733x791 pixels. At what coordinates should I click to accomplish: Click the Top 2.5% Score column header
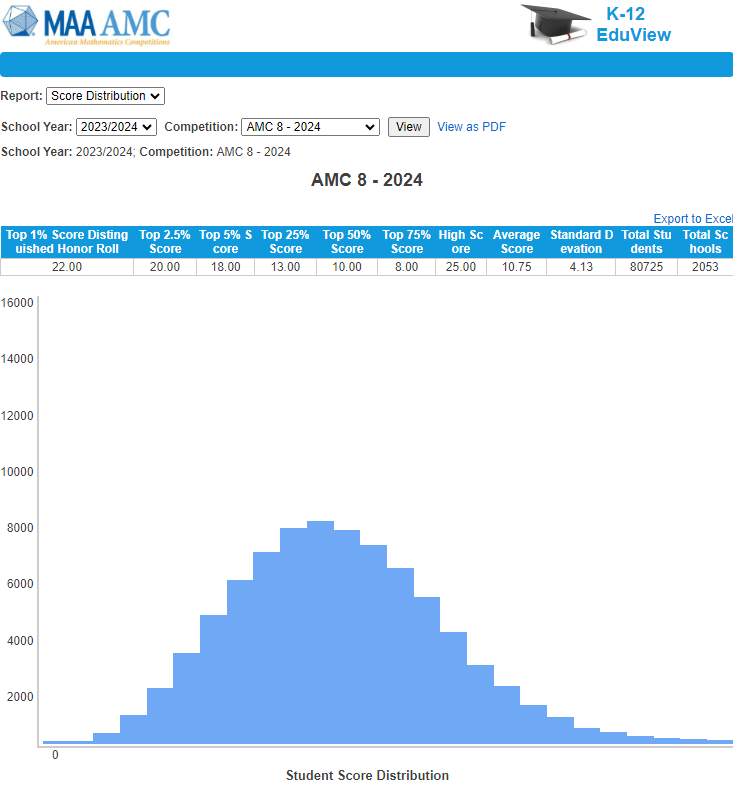165,242
